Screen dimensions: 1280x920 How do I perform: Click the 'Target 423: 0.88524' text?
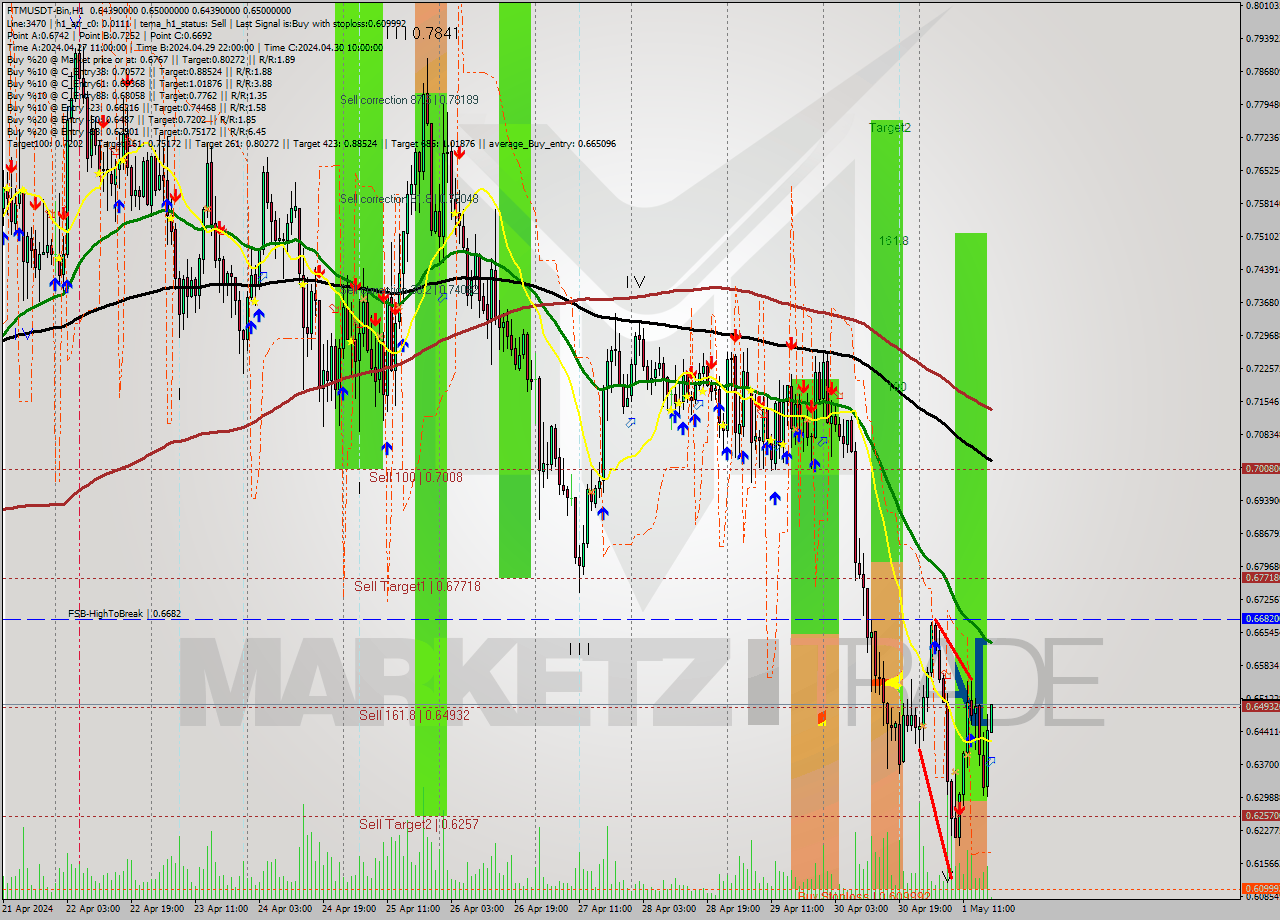point(336,144)
